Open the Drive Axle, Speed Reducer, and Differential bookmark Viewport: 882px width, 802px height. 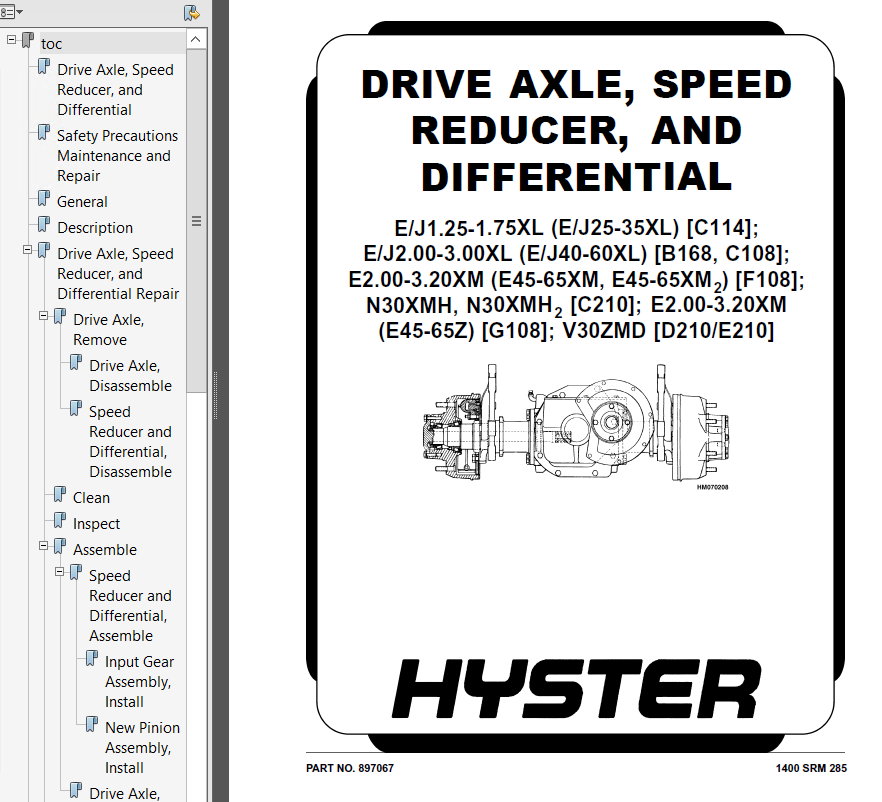pos(115,90)
